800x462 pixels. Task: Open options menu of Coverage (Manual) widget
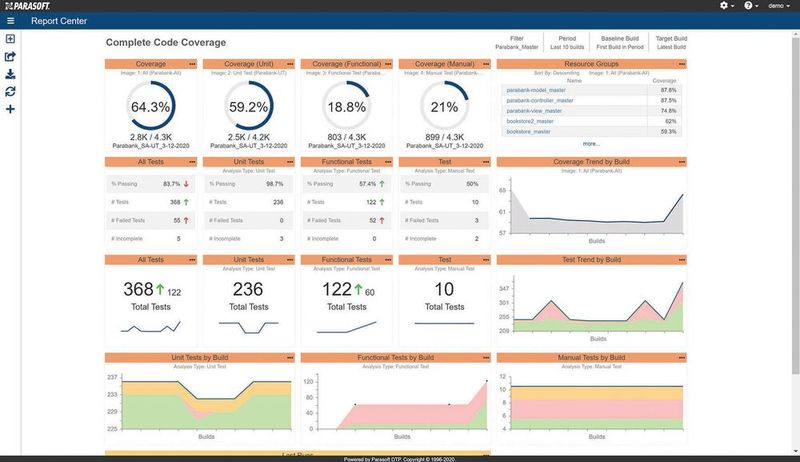tap(486, 64)
